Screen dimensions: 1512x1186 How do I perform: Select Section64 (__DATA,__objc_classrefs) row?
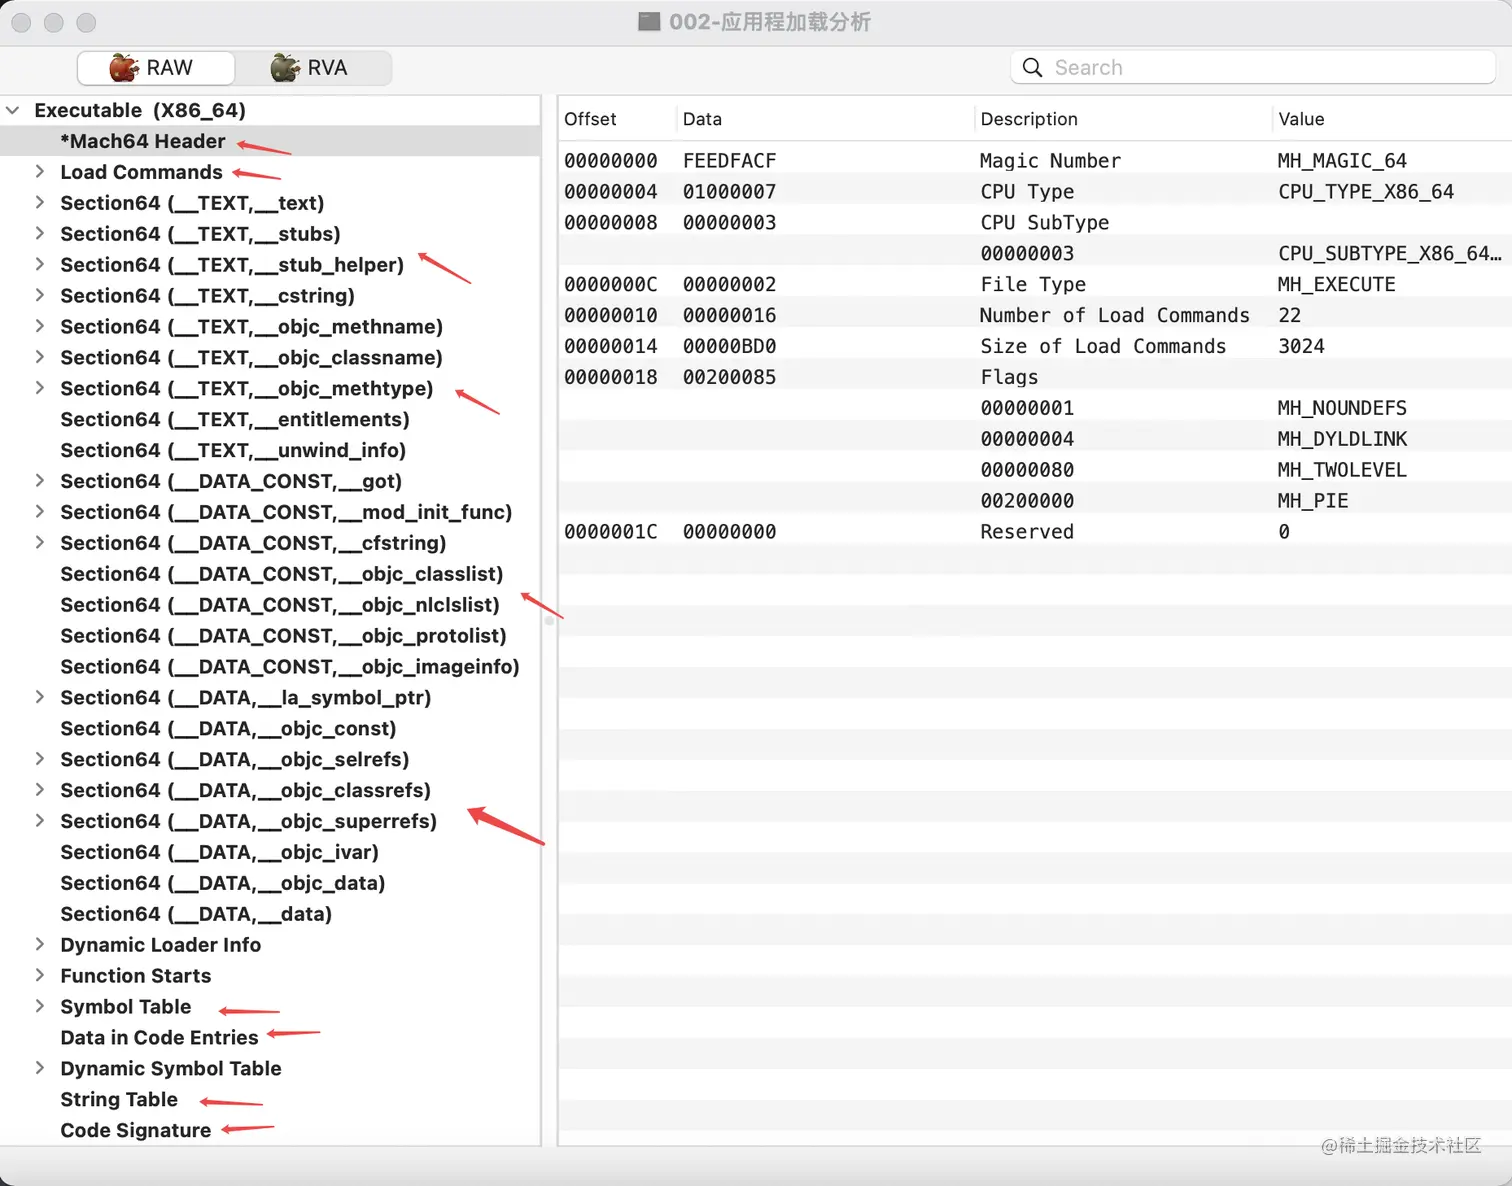pos(270,791)
